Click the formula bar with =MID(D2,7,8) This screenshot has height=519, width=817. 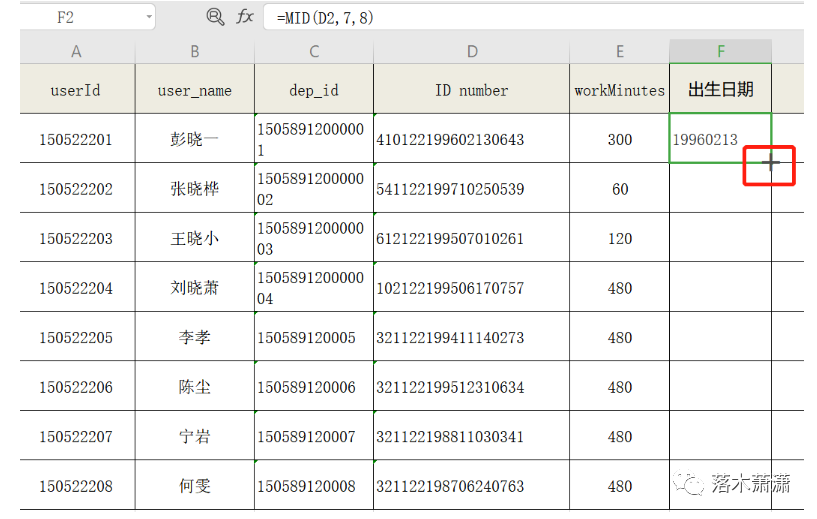[x=534, y=18]
